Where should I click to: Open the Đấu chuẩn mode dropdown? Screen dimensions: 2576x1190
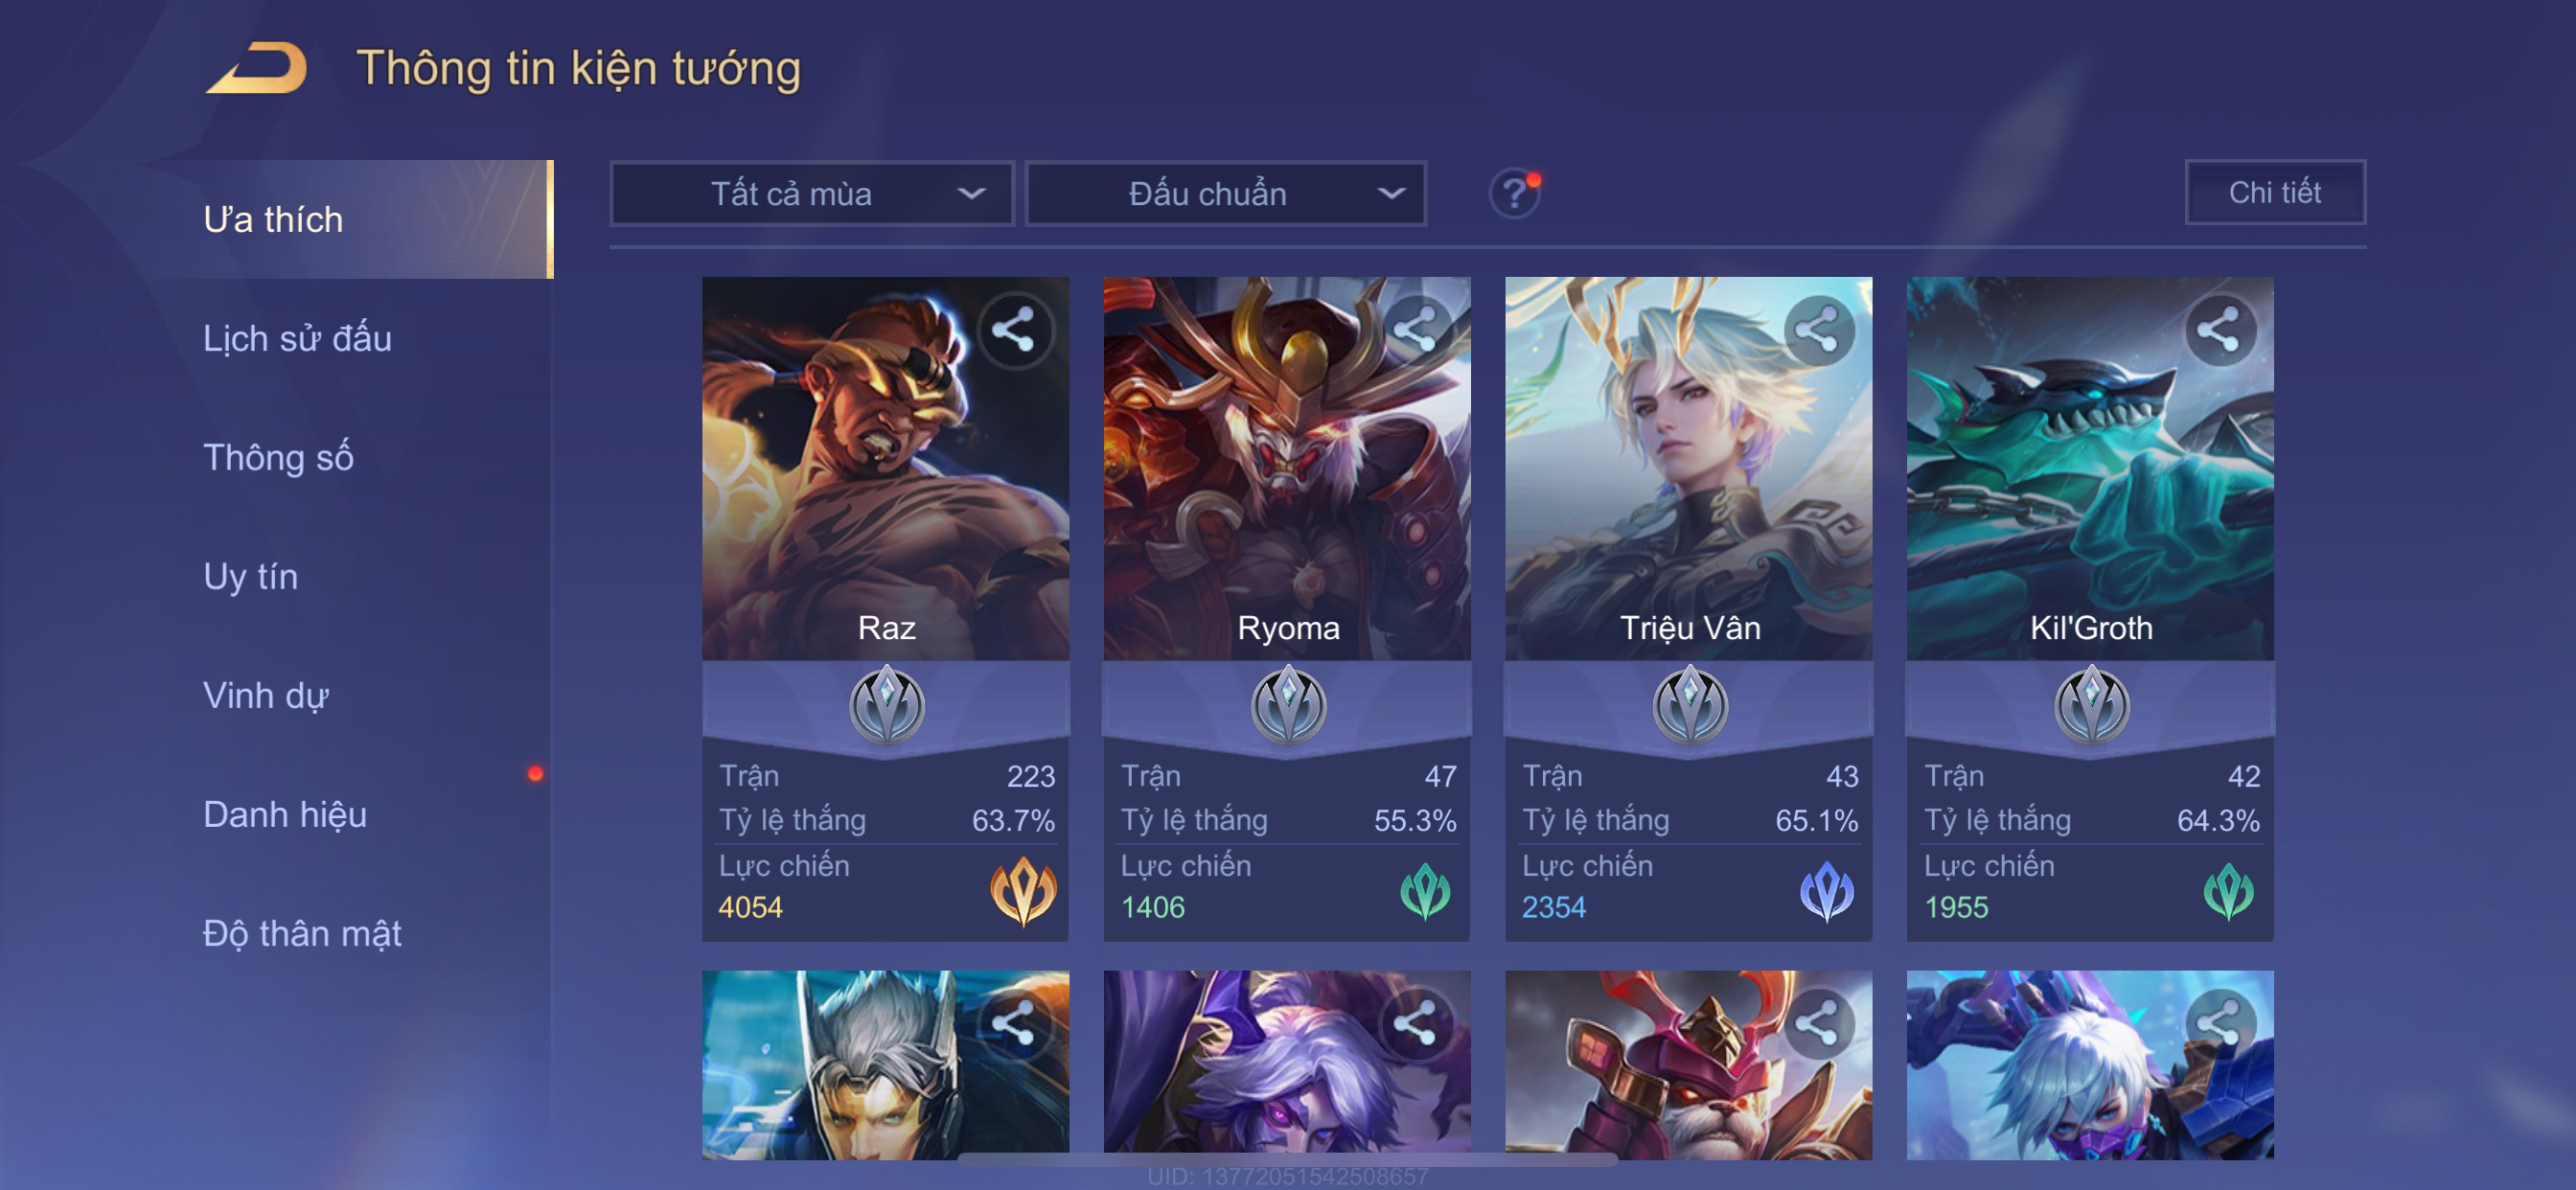click(1226, 193)
